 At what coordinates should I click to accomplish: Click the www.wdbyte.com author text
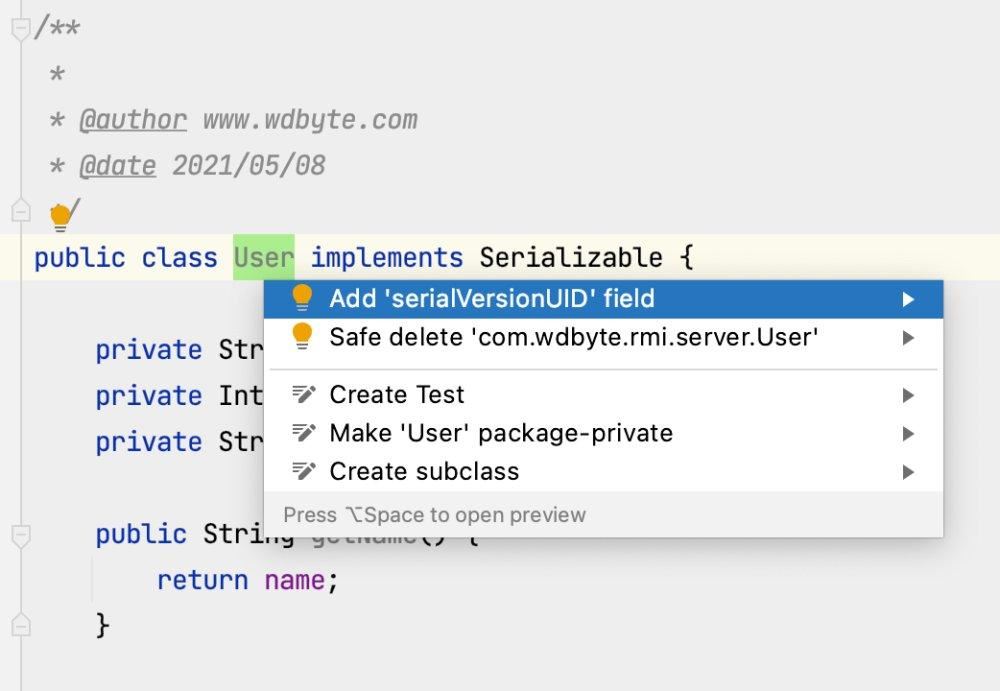coord(310,120)
